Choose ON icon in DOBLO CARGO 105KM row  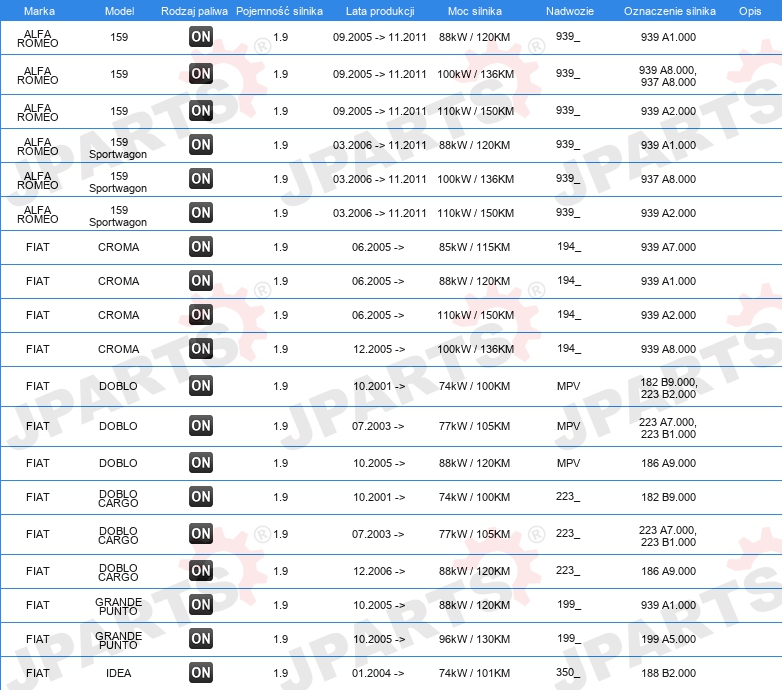point(201,533)
